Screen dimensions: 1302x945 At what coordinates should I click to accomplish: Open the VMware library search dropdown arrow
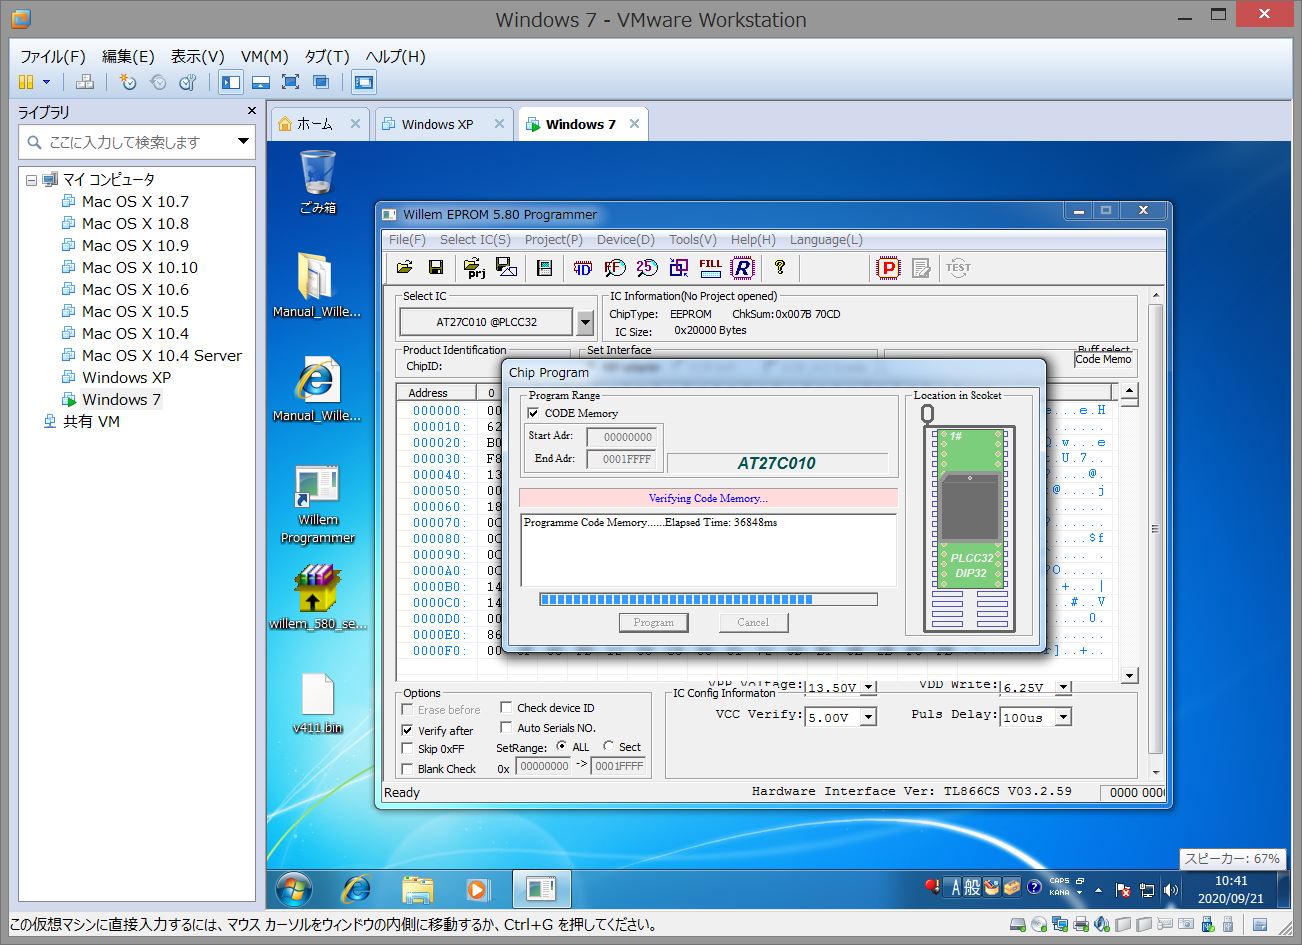pyautogui.click(x=243, y=142)
